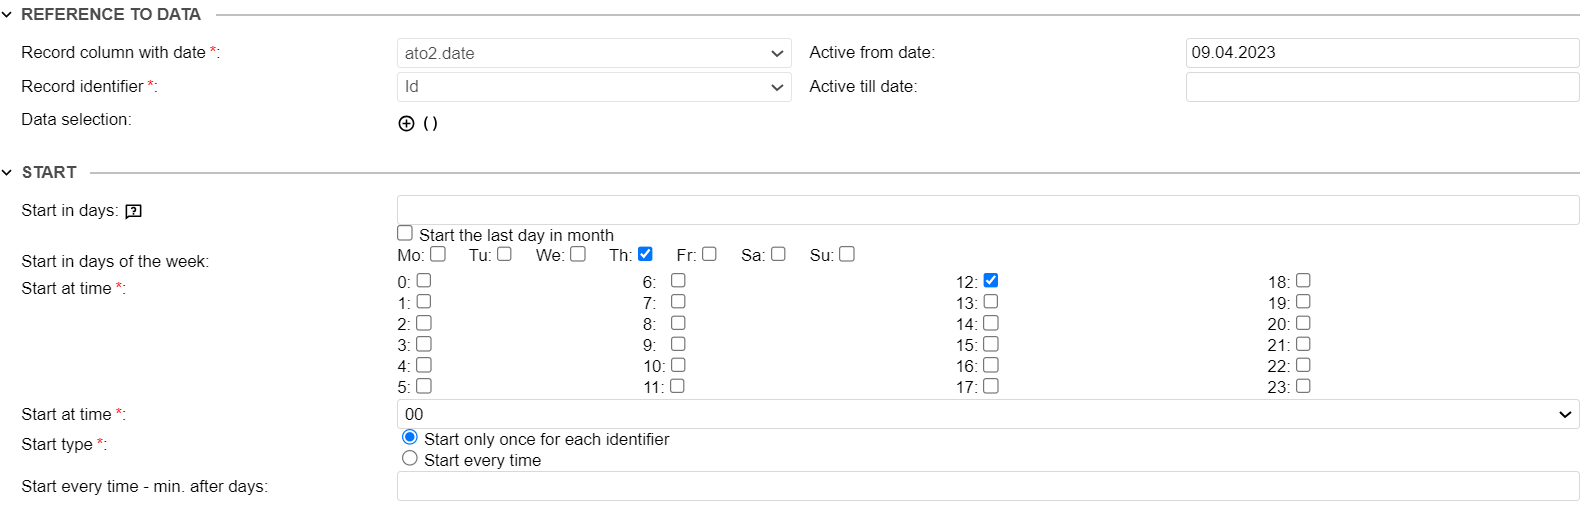
Task: Check the 18 hour checkbox
Action: click(x=1303, y=281)
